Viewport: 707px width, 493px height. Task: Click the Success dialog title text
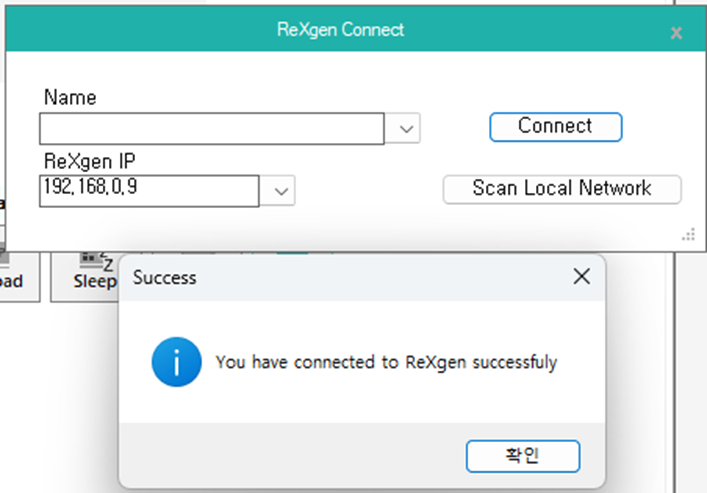(165, 278)
